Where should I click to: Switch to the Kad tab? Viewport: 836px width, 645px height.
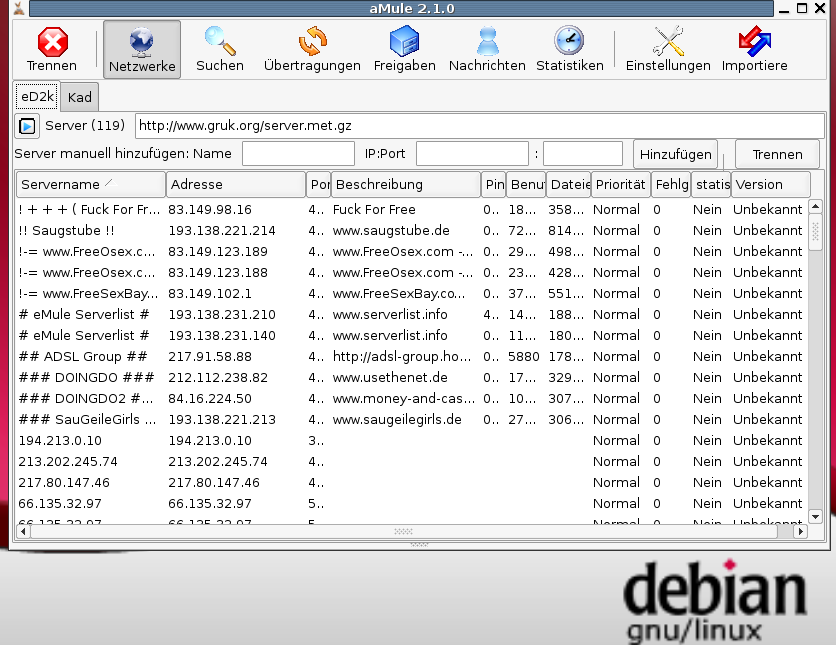click(79, 97)
